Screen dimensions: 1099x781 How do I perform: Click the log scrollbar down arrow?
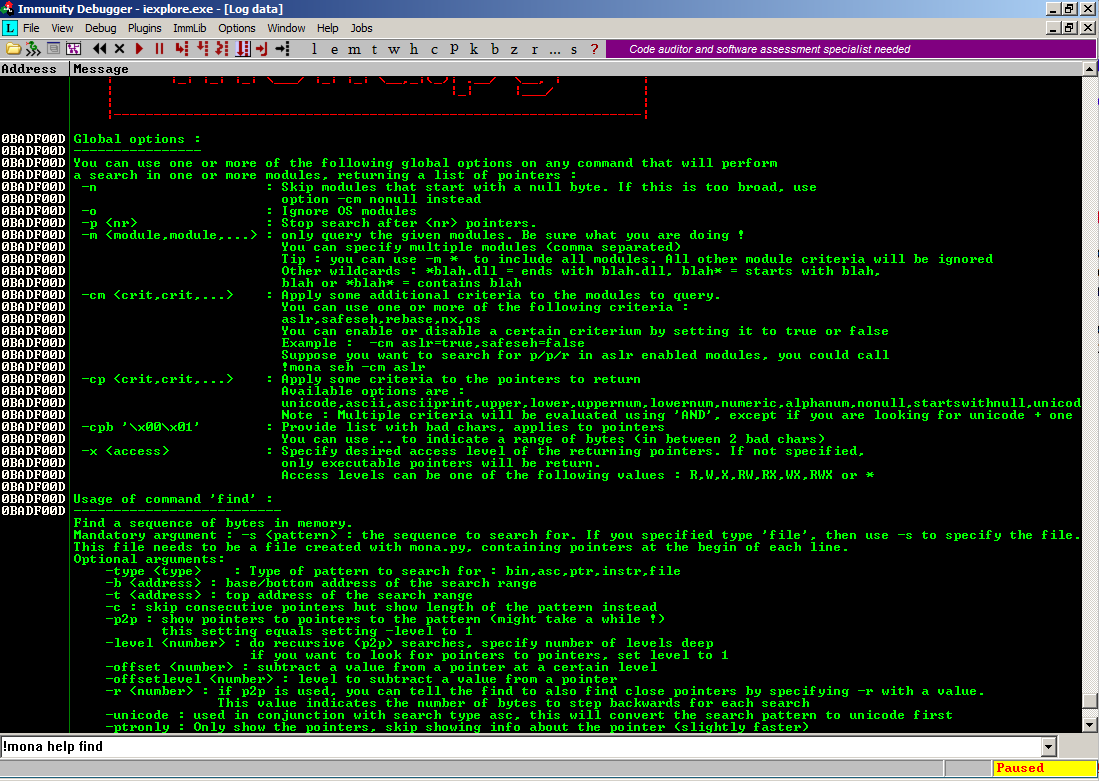pos(1089,725)
